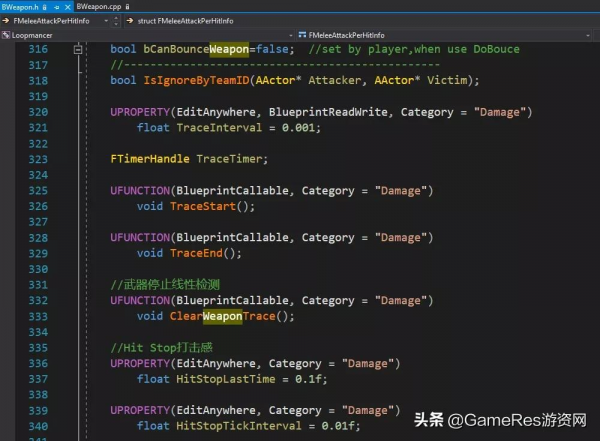The width and height of the screenshot is (600, 441).
Task: Click the 0.01f value on line 340
Action: point(338,426)
